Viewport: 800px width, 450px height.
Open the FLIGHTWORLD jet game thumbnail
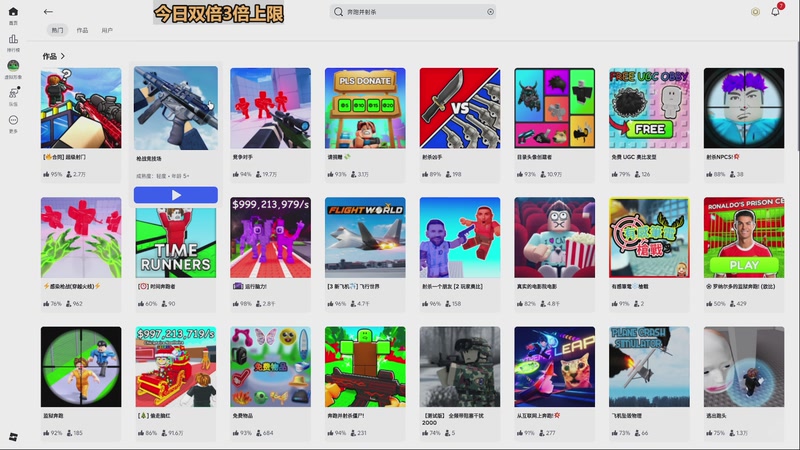(365, 238)
